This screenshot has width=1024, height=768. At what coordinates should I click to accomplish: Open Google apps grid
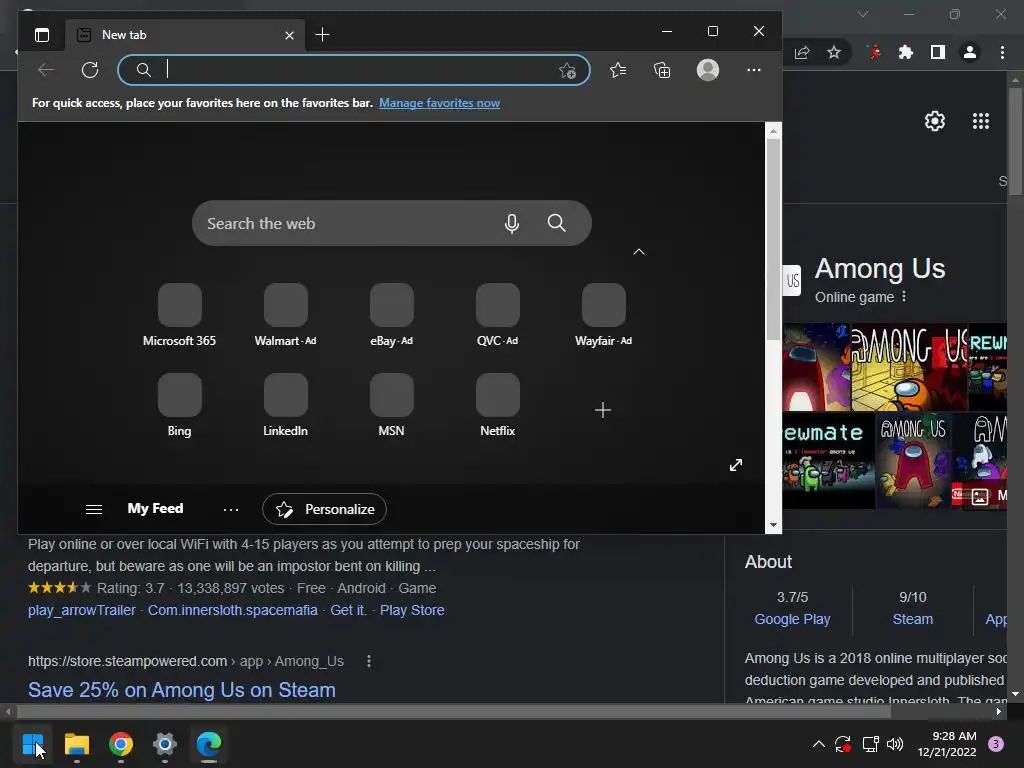981,121
